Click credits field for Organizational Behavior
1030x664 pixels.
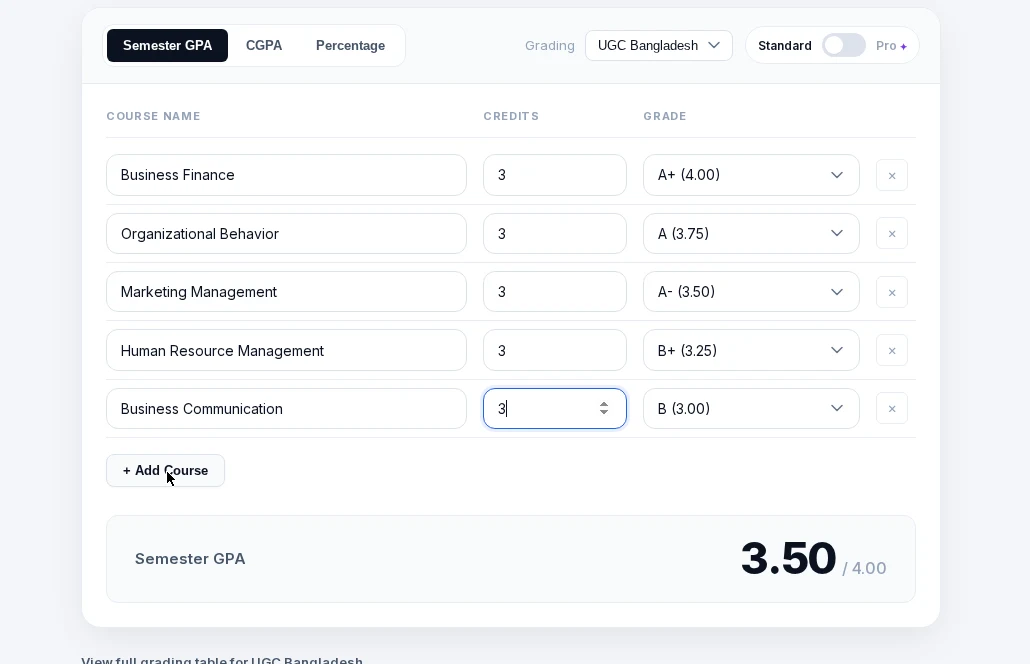coord(555,234)
